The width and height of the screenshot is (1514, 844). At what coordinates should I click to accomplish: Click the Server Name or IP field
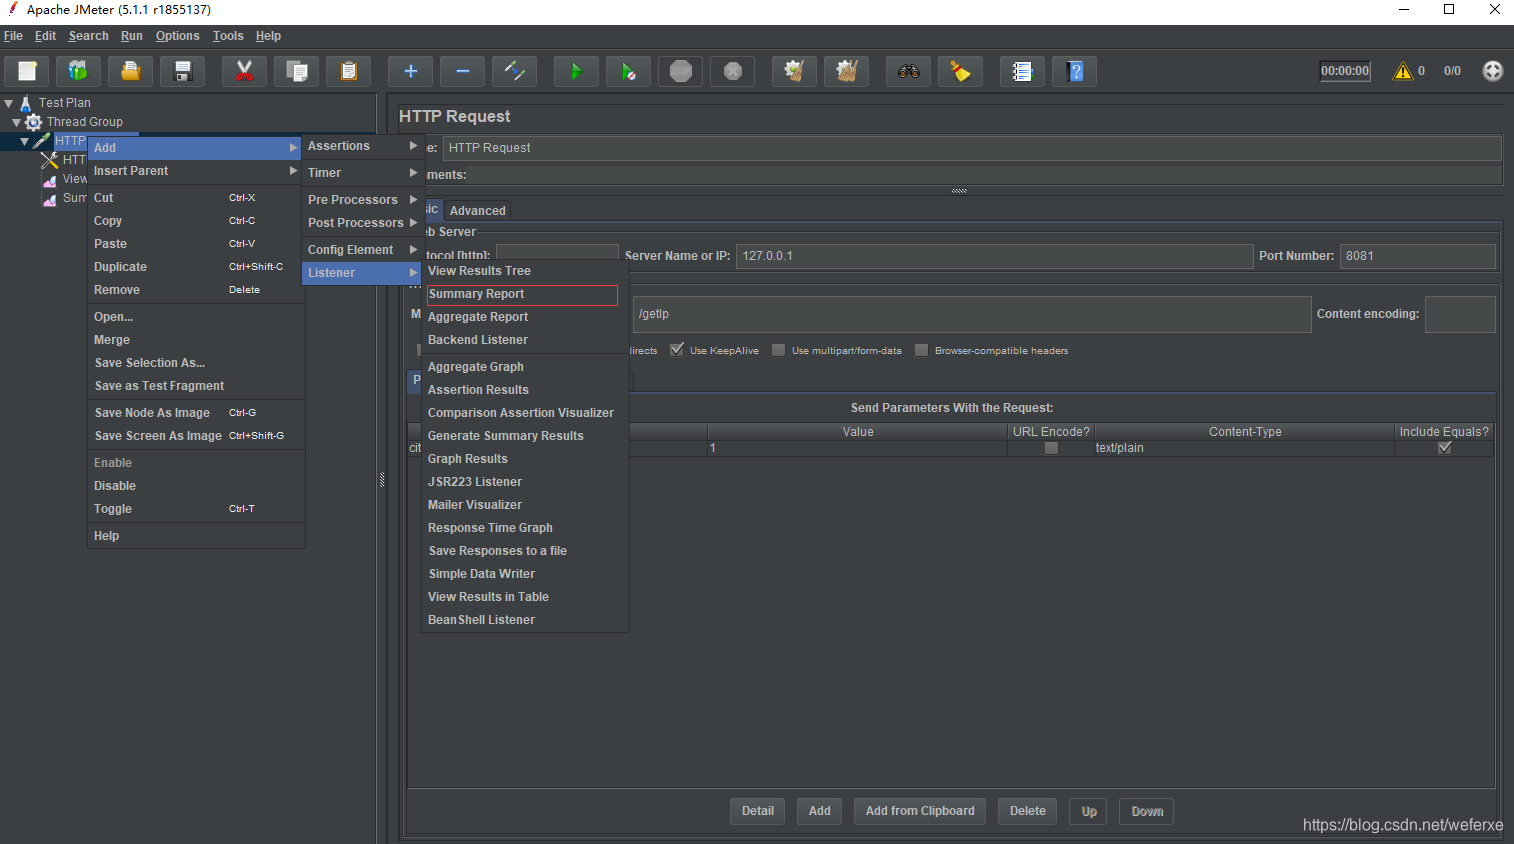(x=994, y=256)
